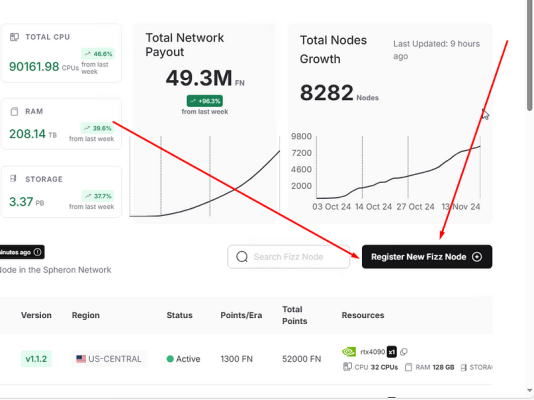
Task: Click the Total Points column header
Action: [295, 315]
